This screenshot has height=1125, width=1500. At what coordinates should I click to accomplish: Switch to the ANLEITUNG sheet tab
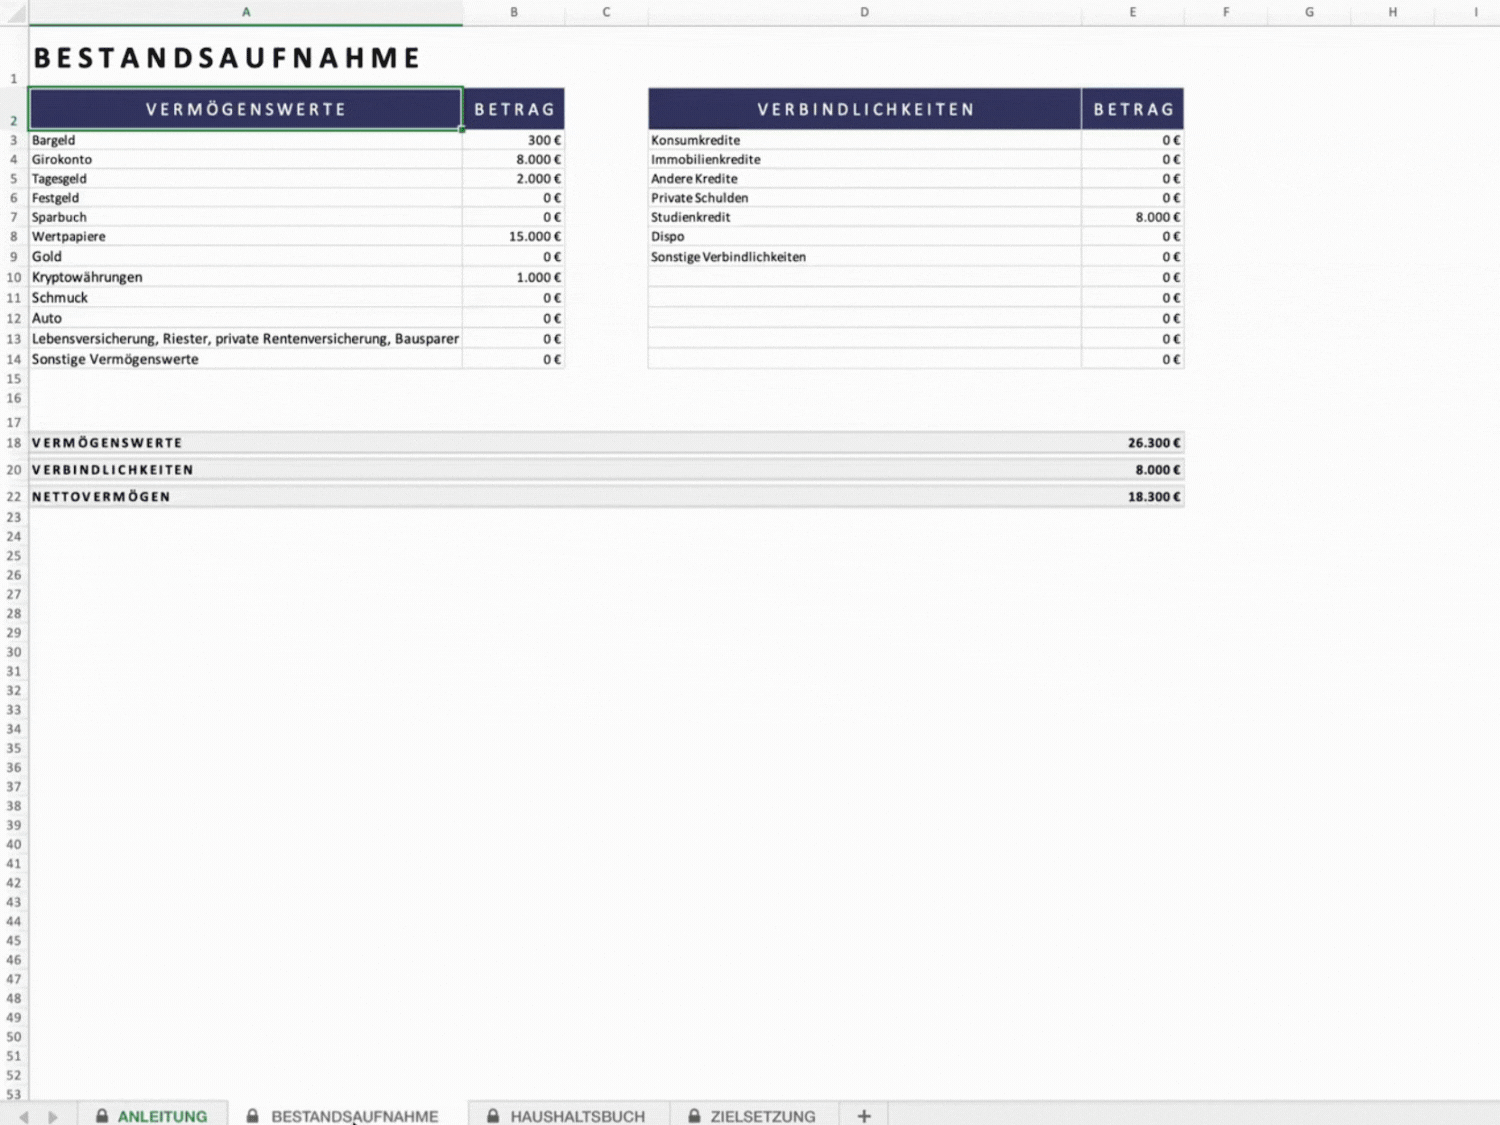coord(153,1115)
